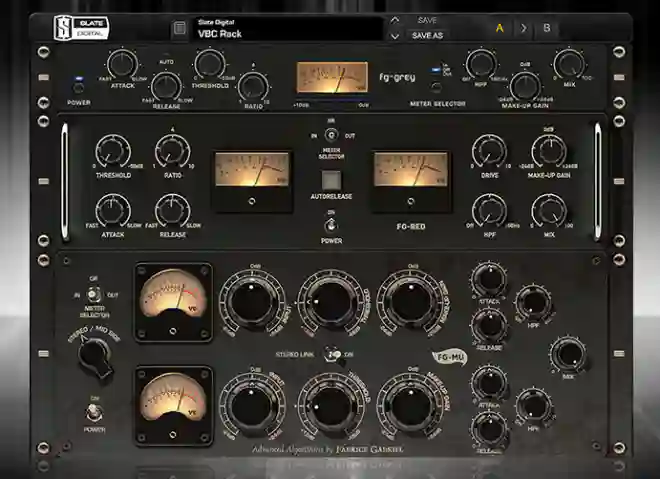Click the FG-MU top channel Attack knob
The image size is (660, 479).
489,280
